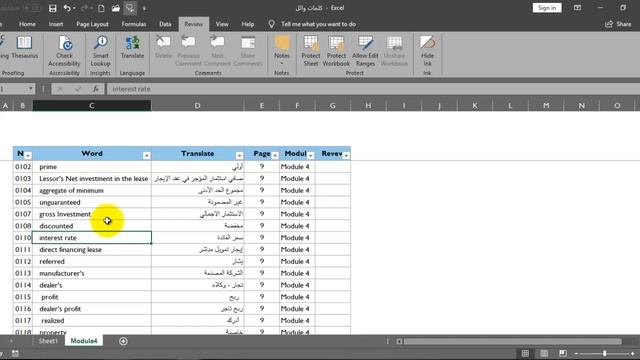The image size is (640, 360).
Task: Switch to Page Break Preview icon
Action: click(563, 353)
